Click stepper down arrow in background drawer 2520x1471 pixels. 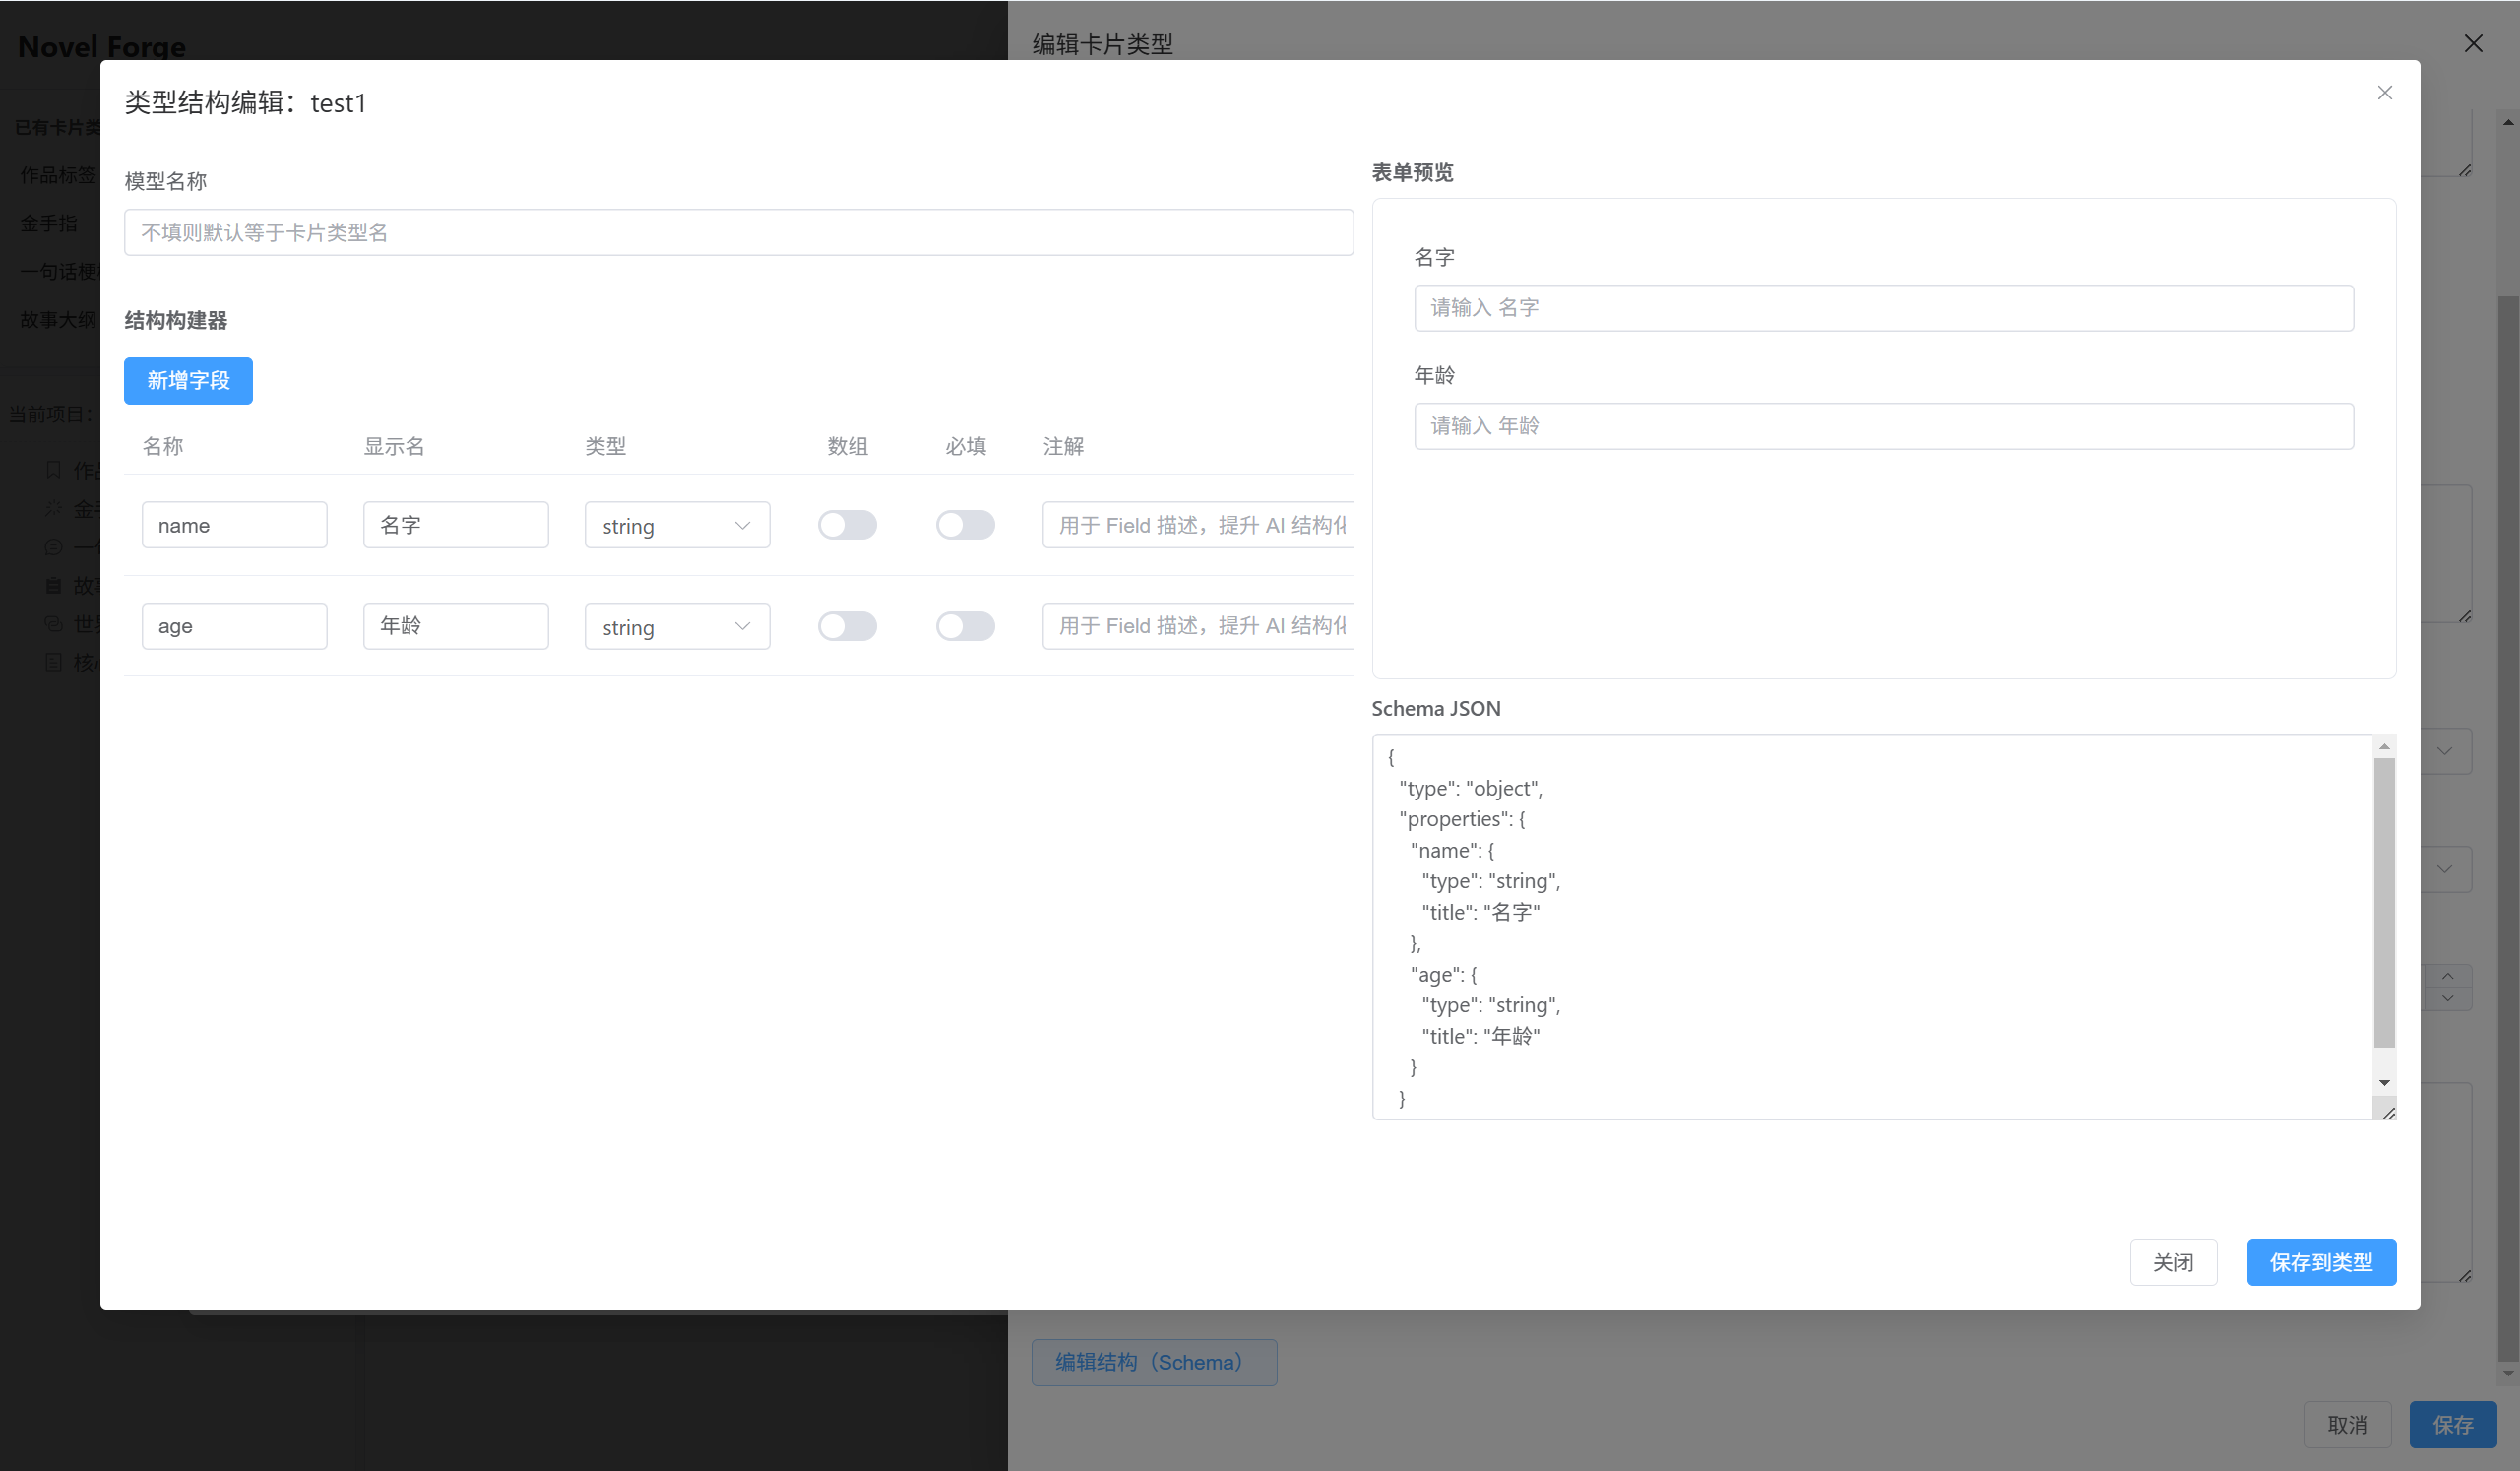click(2447, 999)
